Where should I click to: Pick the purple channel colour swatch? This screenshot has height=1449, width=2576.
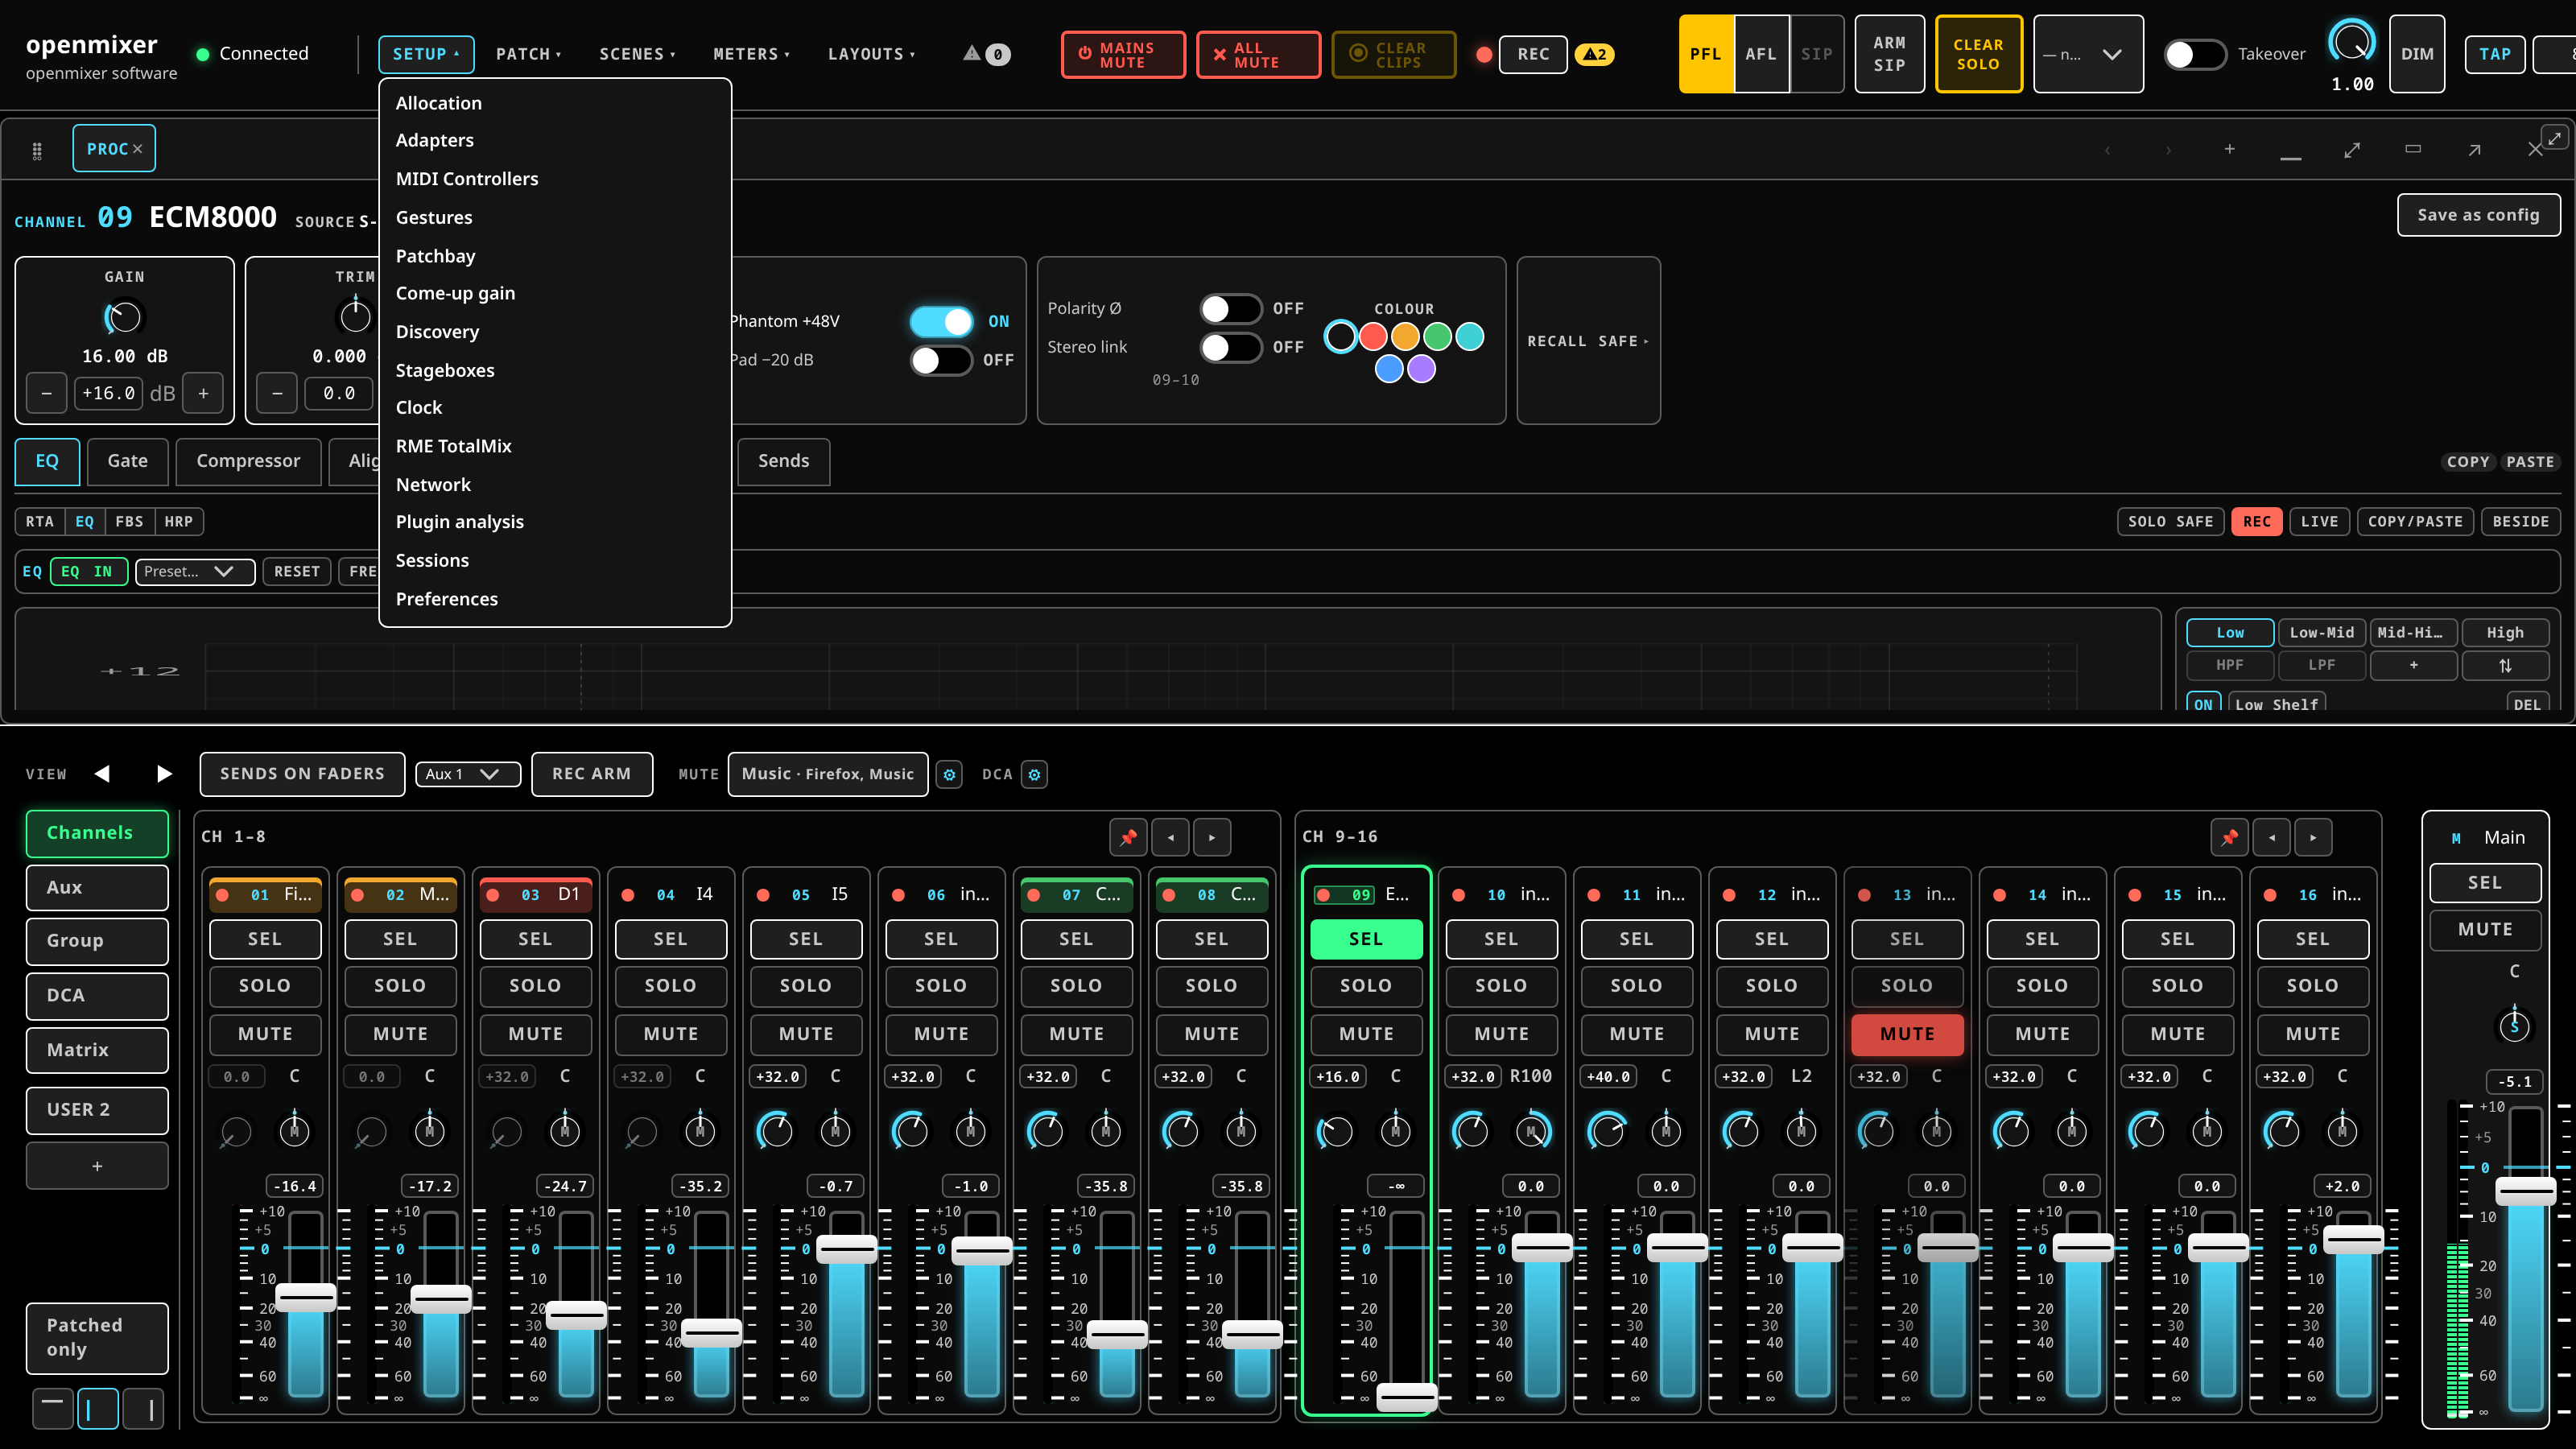1421,369
